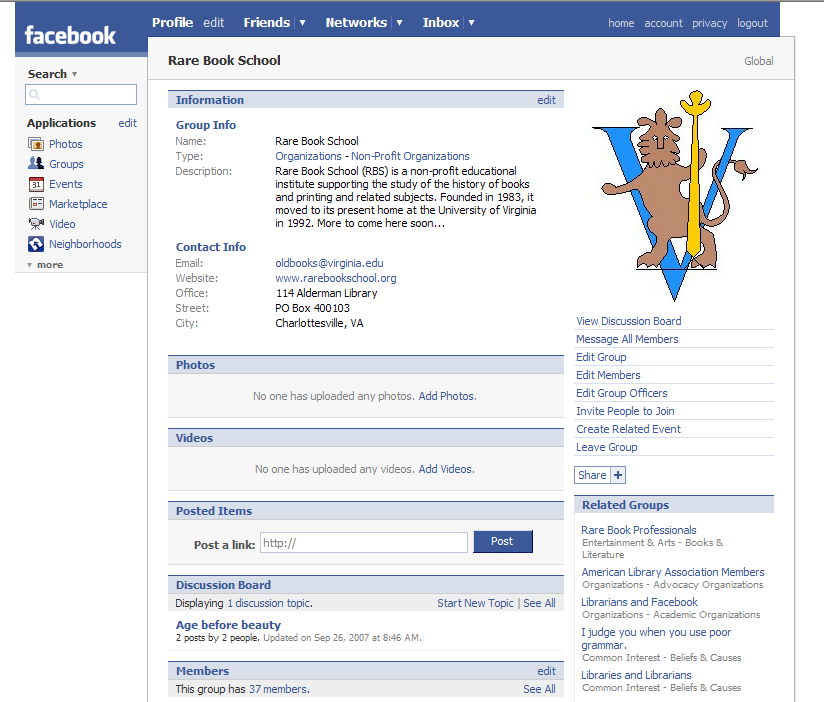Screen dimensions: 824x702
Task: Click the Photos application icon
Action: tap(36, 144)
